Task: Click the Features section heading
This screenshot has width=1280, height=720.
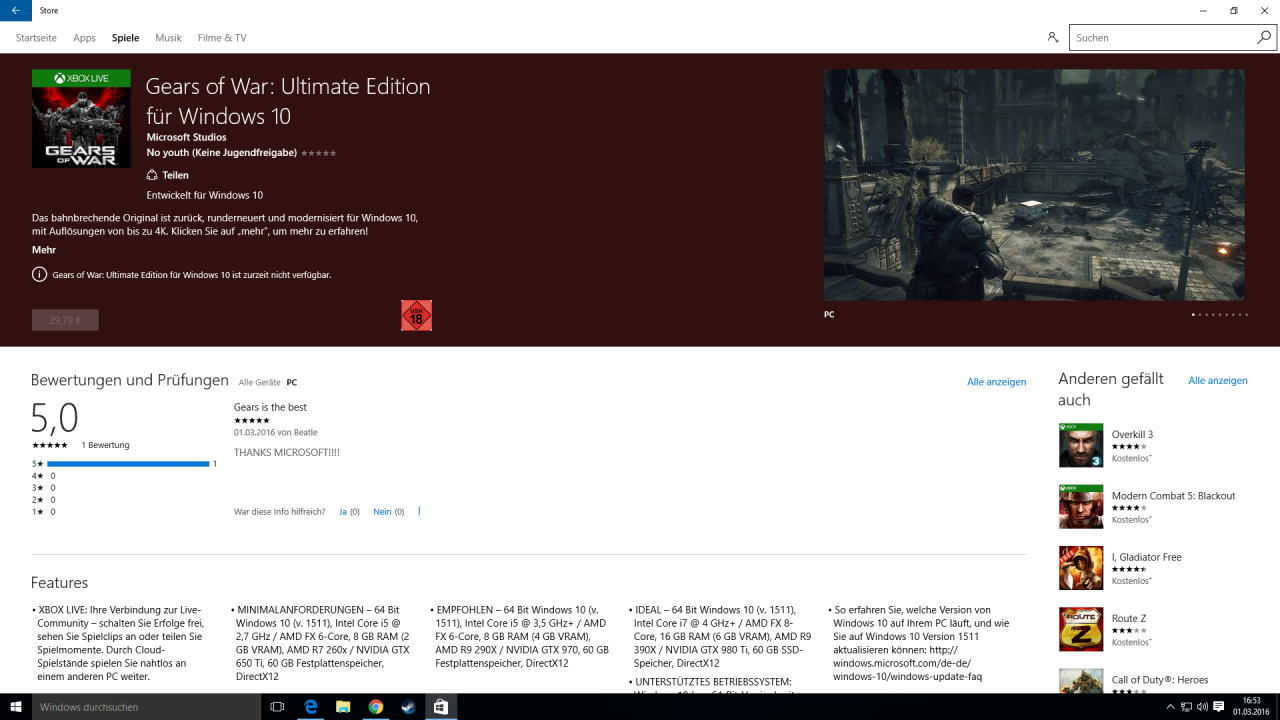Action: pos(59,583)
